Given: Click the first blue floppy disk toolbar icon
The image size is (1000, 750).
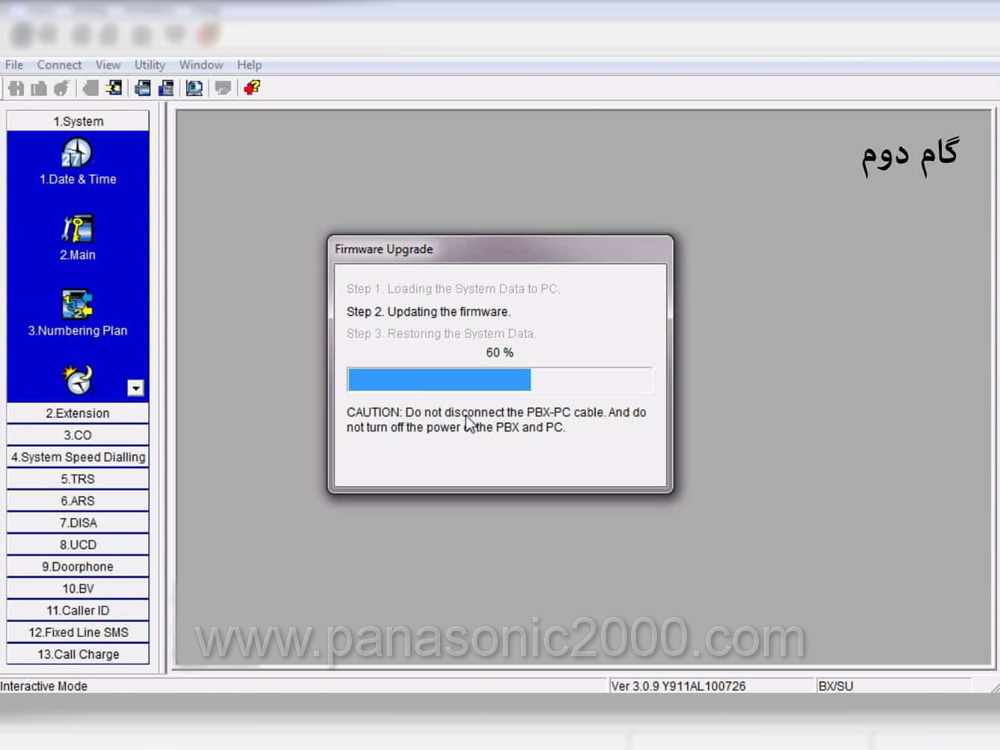Looking at the screenshot, I should point(143,88).
